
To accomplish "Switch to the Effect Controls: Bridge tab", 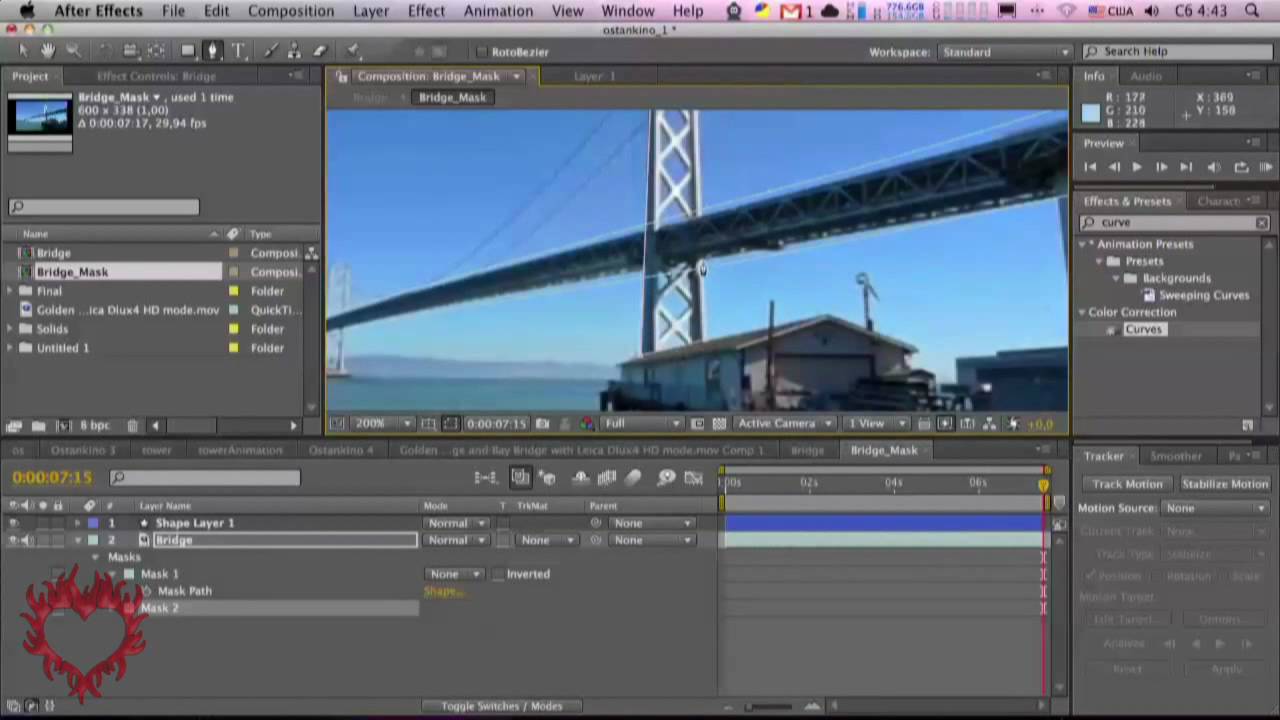I will [x=156, y=76].
